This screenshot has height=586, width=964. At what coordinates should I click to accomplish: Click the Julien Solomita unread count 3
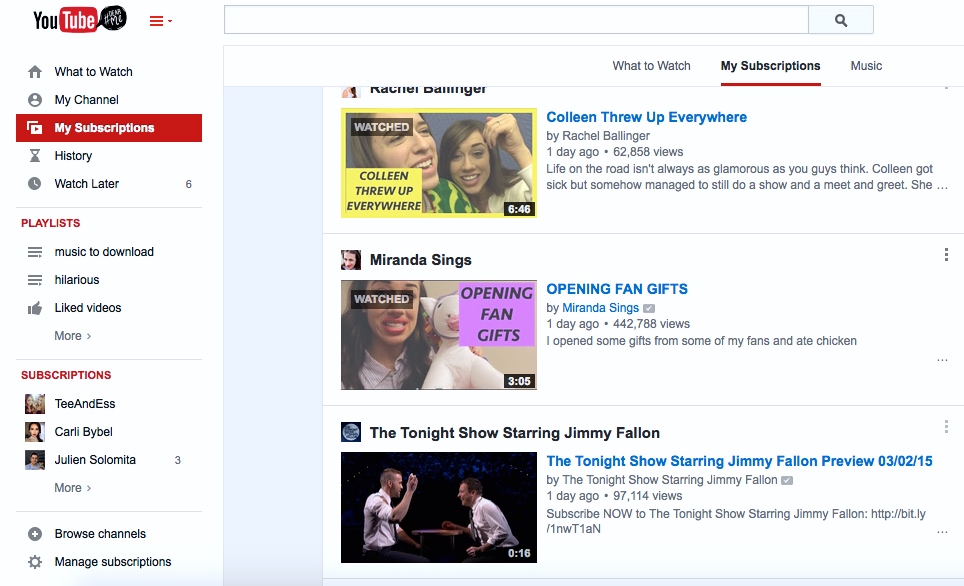[x=178, y=460]
